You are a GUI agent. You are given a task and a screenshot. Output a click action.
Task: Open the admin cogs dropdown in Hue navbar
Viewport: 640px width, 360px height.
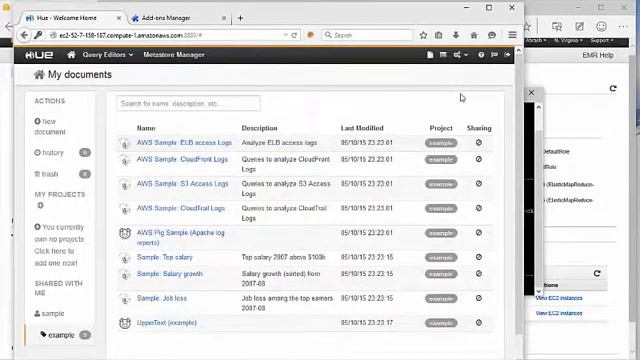tap(460, 55)
